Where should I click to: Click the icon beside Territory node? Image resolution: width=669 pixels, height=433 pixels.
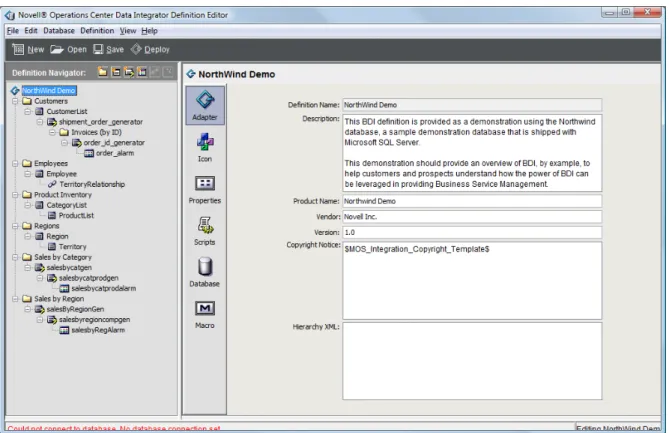coord(52,247)
